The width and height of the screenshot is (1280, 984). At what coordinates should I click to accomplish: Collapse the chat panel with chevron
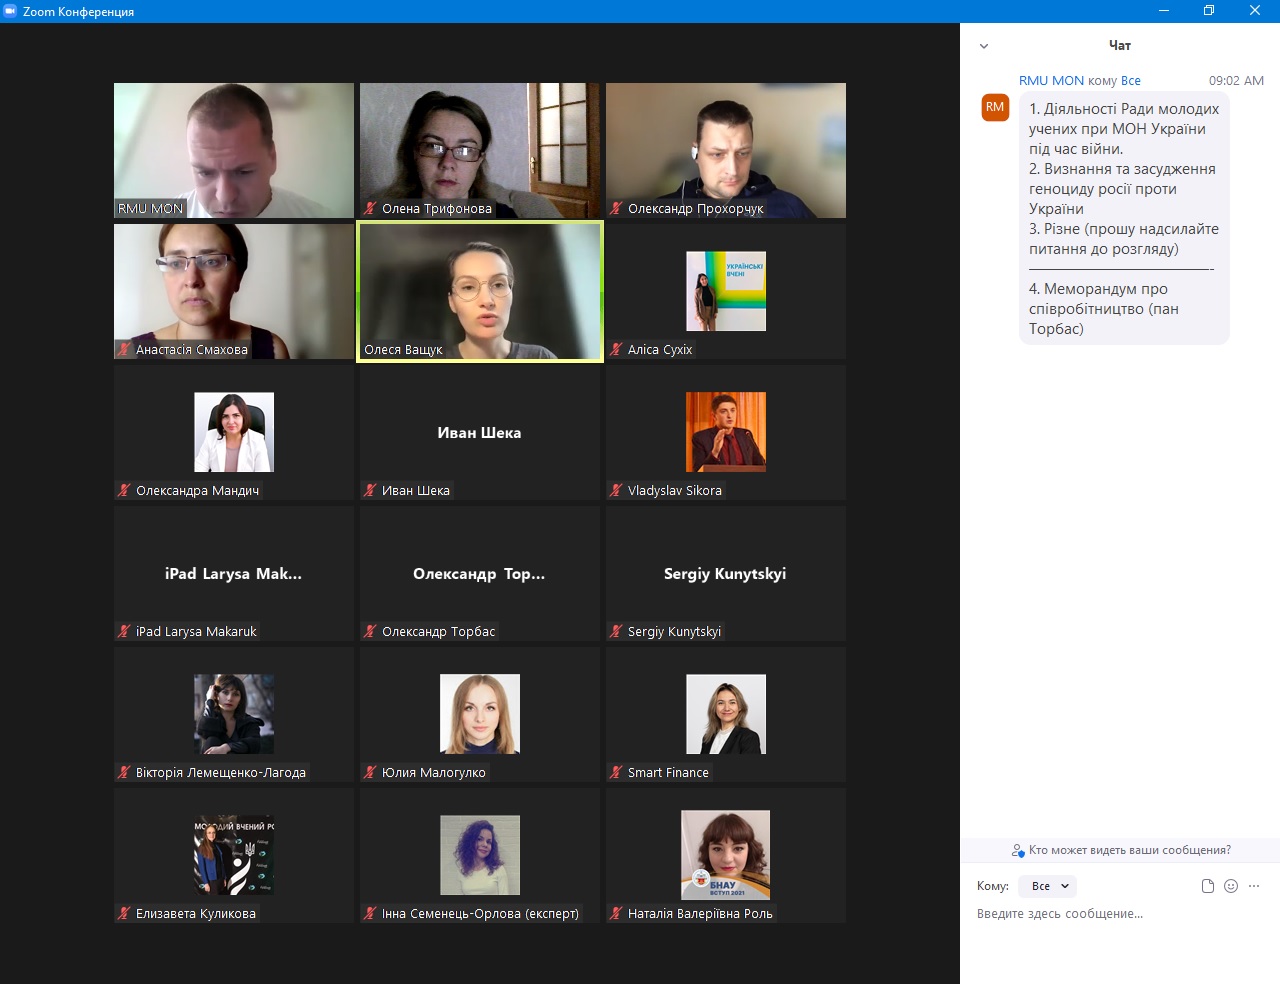[x=984, y=46]
